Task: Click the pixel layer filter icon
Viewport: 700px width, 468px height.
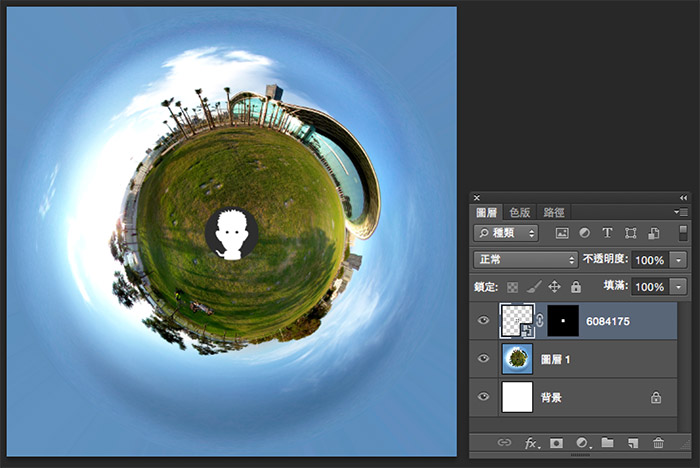Action: click(562, 233)
